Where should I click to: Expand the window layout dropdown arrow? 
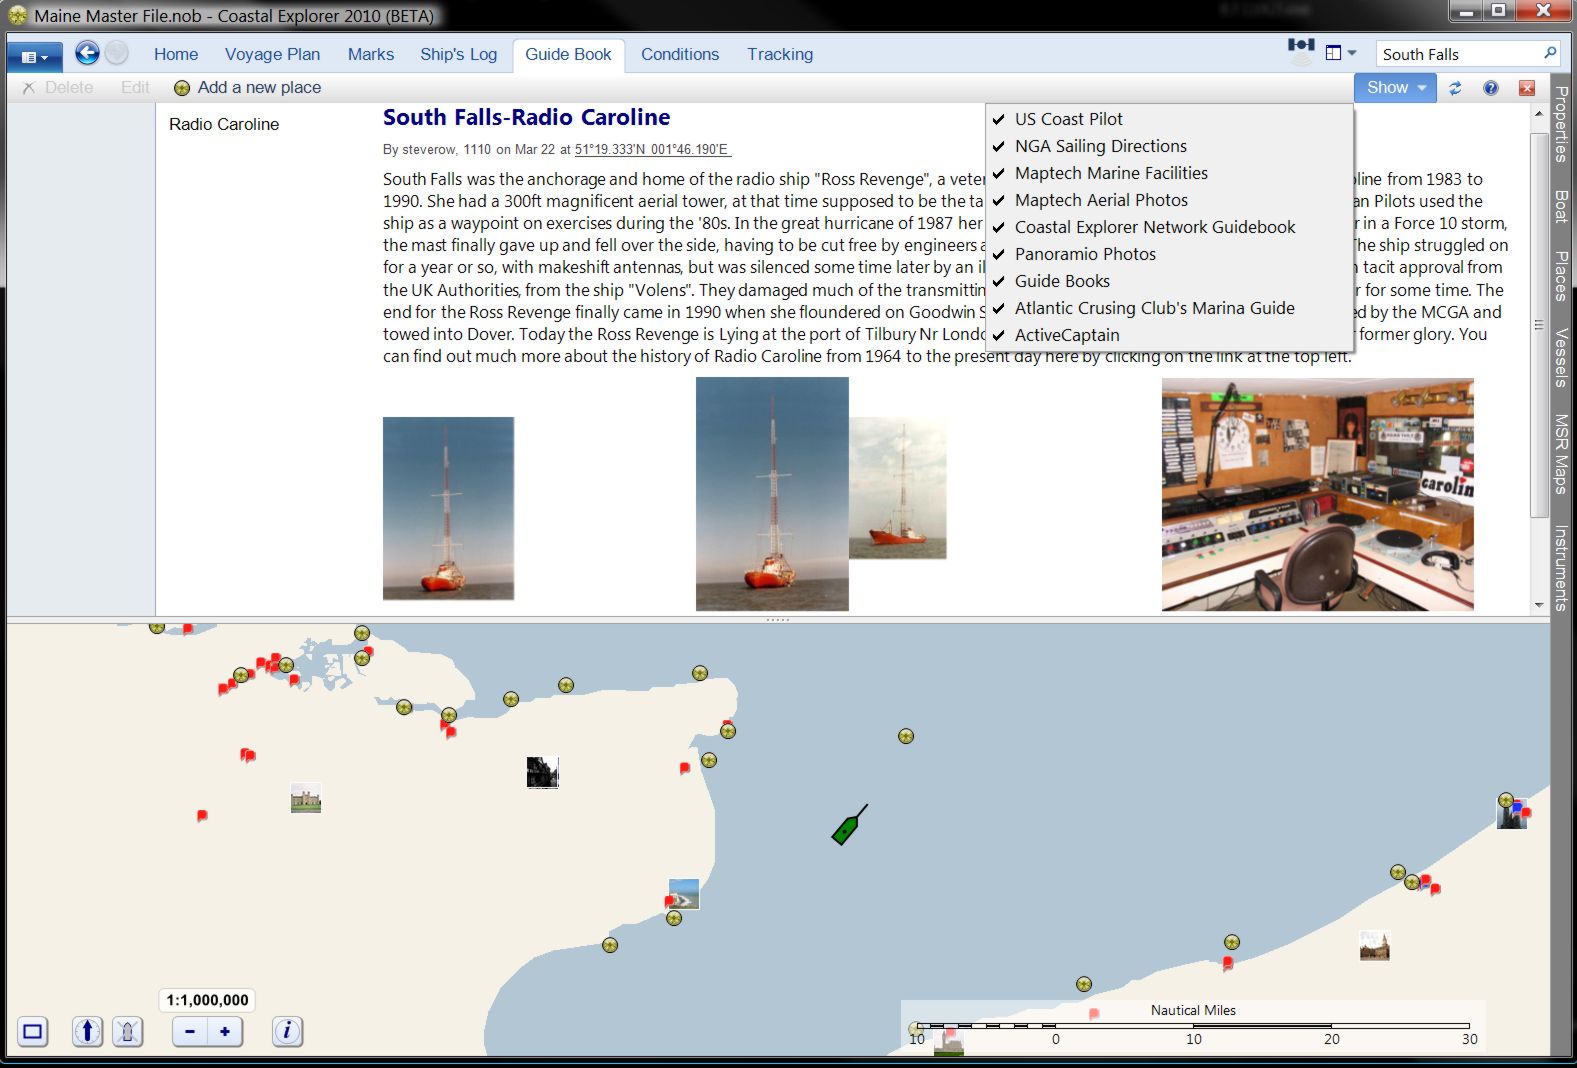[x=1352, y=53]
